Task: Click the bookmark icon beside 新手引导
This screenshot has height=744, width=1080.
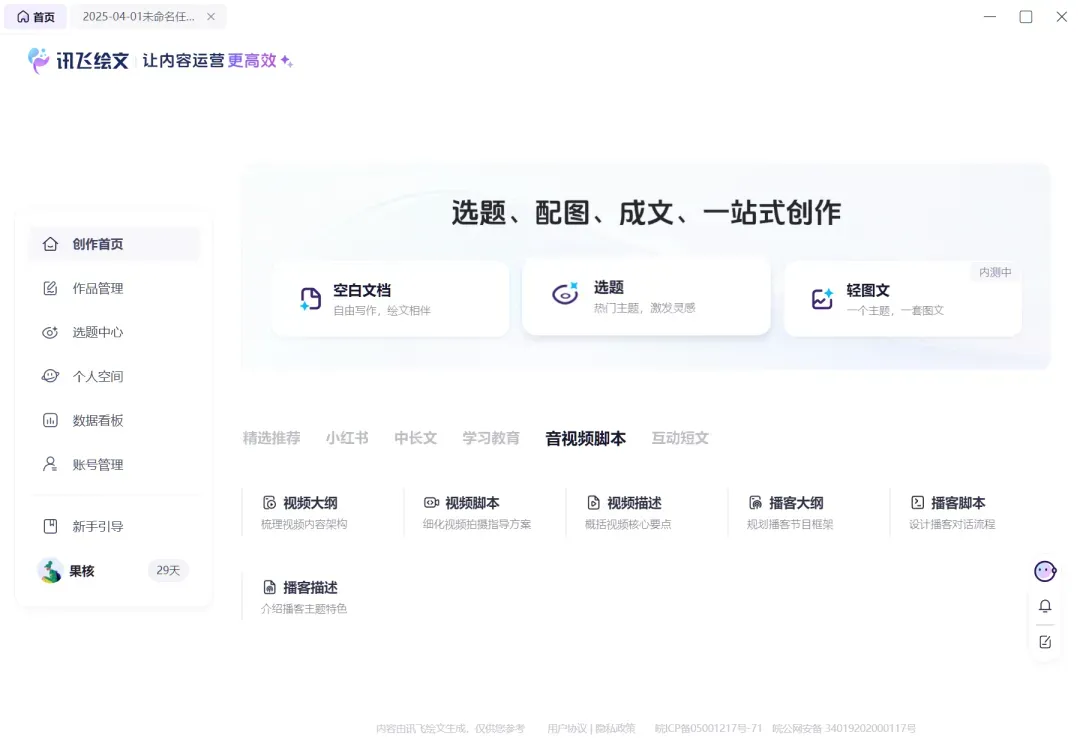Action: (50, 526)
